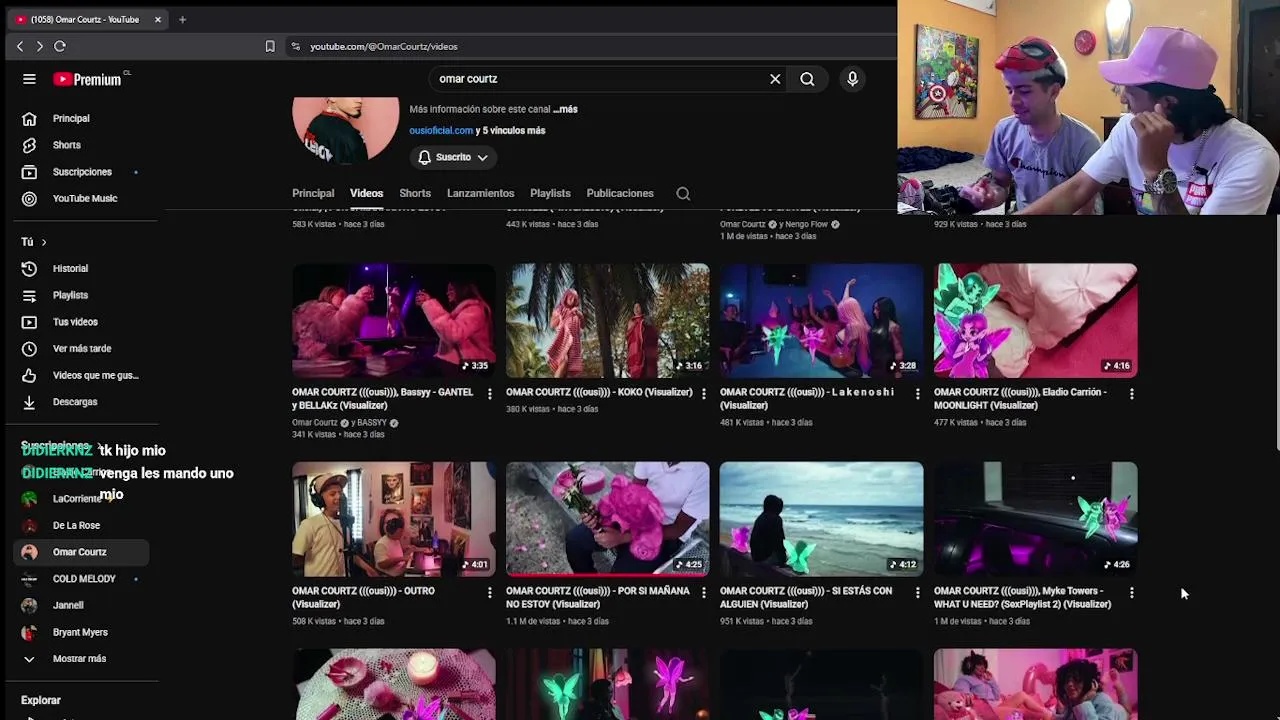Screen dimensions: 1280x720
Task: Go forward in browser history
Action: [39, 46]
